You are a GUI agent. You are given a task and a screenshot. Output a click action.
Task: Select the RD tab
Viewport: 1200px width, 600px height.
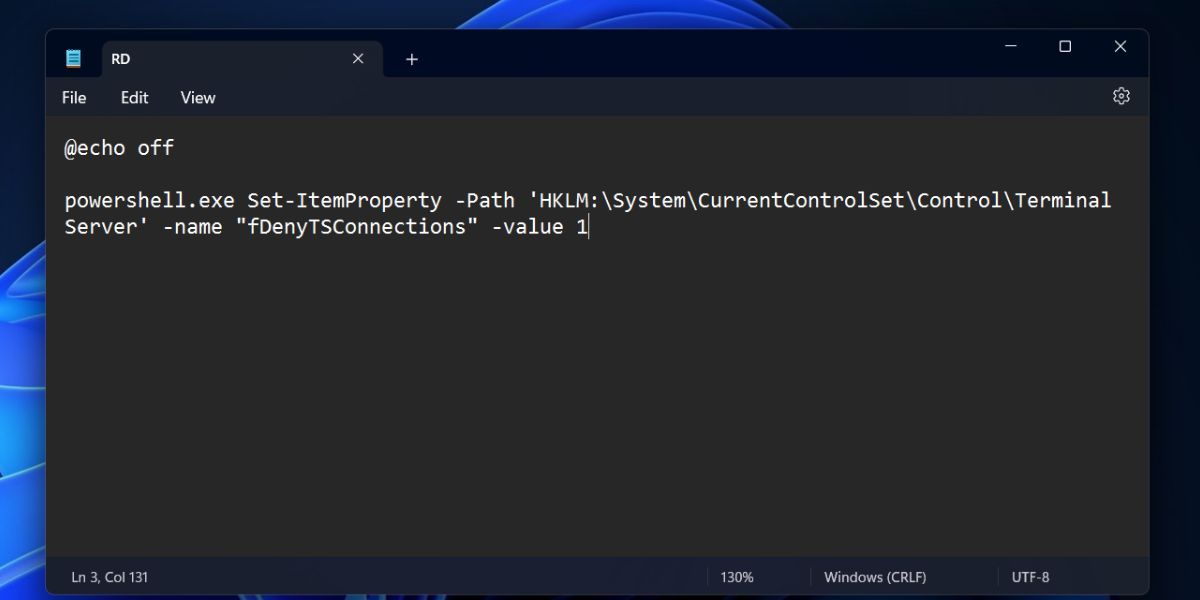(x=243, y=59)
